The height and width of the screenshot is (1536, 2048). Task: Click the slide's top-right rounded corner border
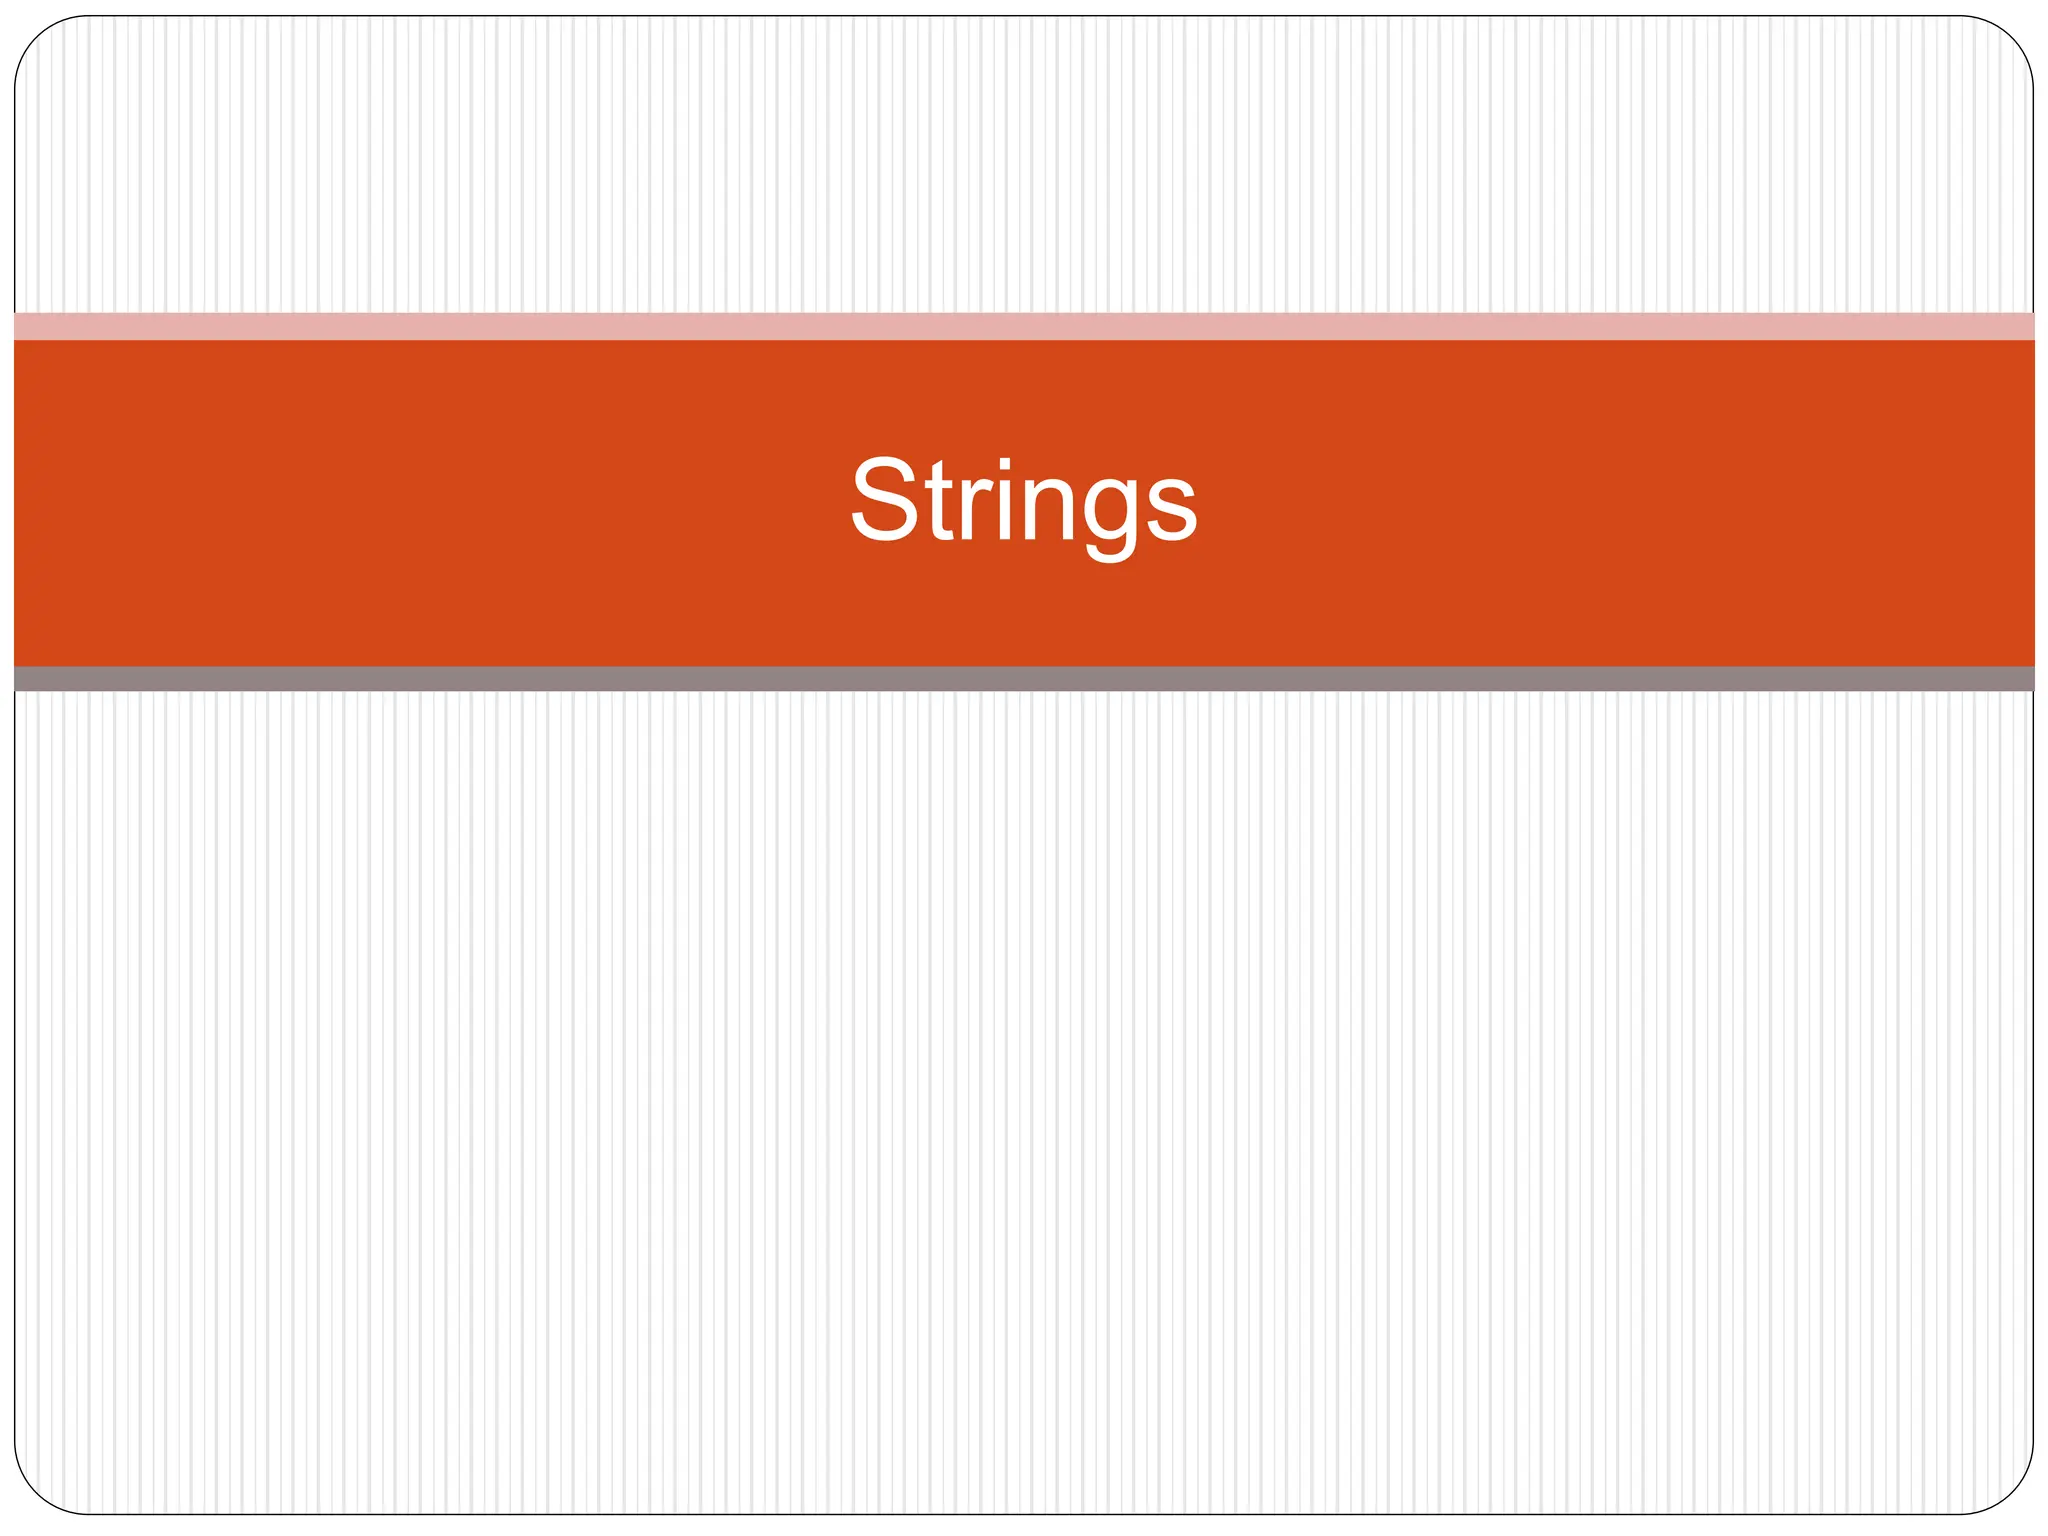2010,39
